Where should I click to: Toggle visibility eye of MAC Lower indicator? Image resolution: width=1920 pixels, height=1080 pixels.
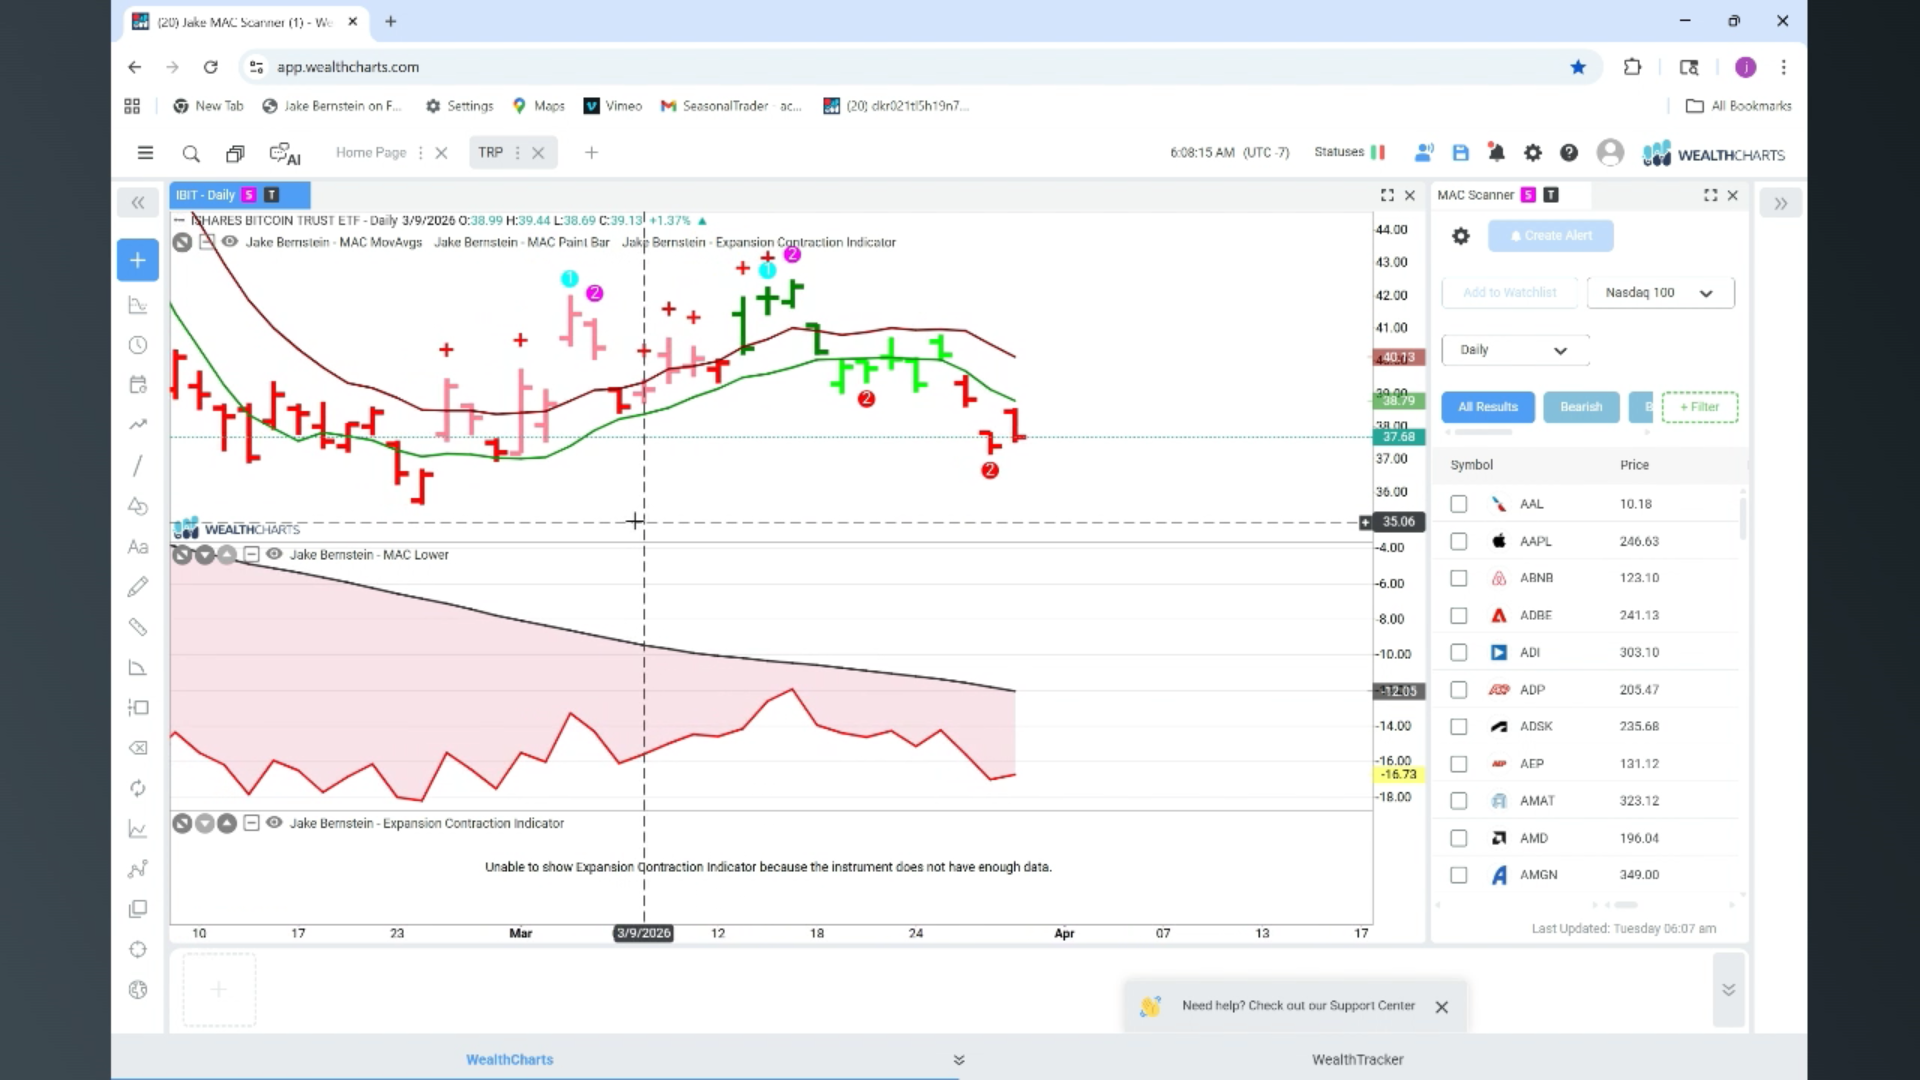(x=274, y=554)
